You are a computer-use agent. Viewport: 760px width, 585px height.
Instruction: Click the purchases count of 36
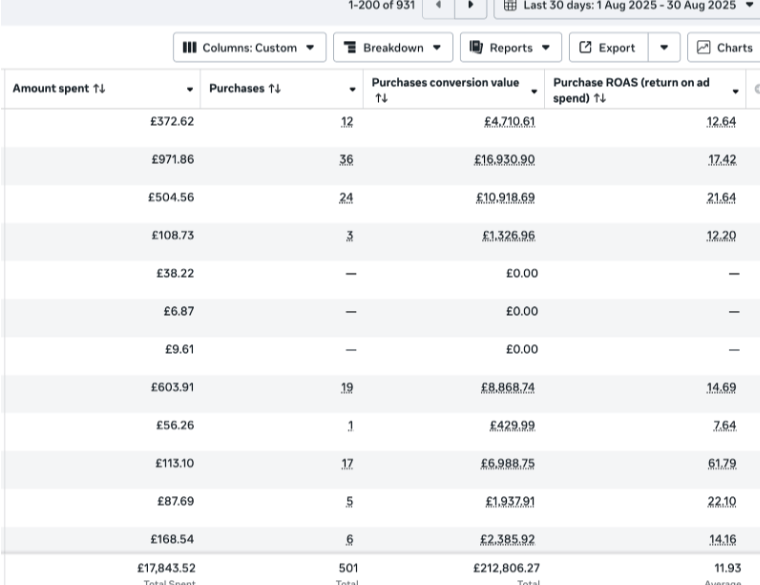346,160
